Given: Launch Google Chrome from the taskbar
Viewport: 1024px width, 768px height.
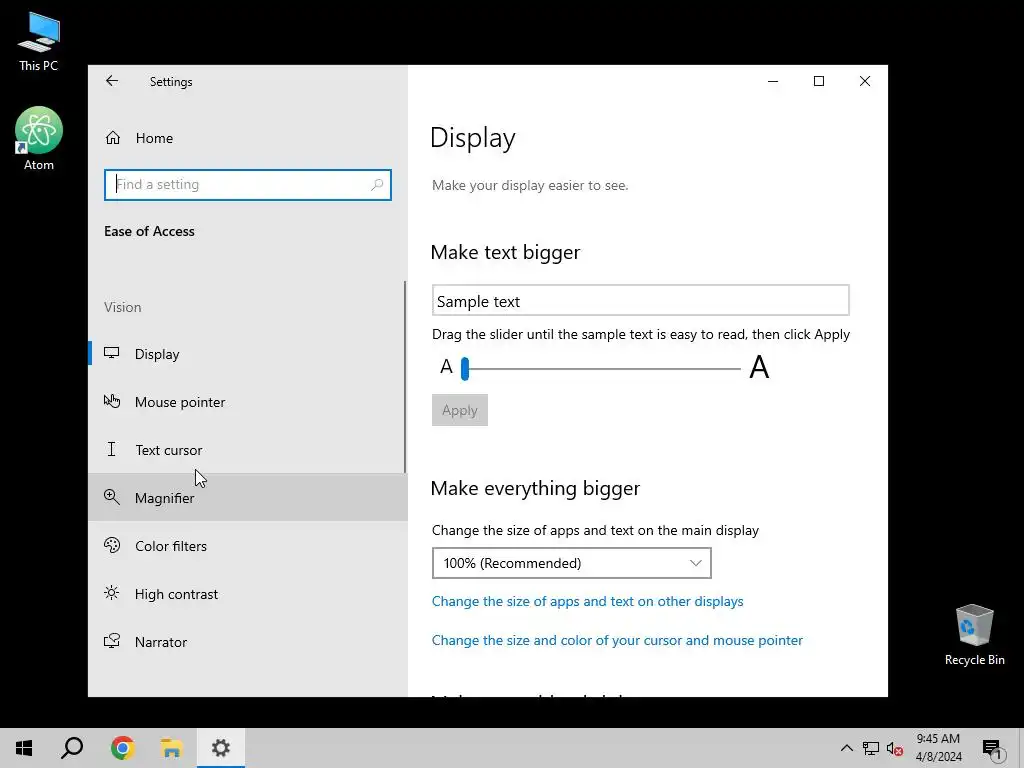Looking at the screenshot, I should (122, 748).
